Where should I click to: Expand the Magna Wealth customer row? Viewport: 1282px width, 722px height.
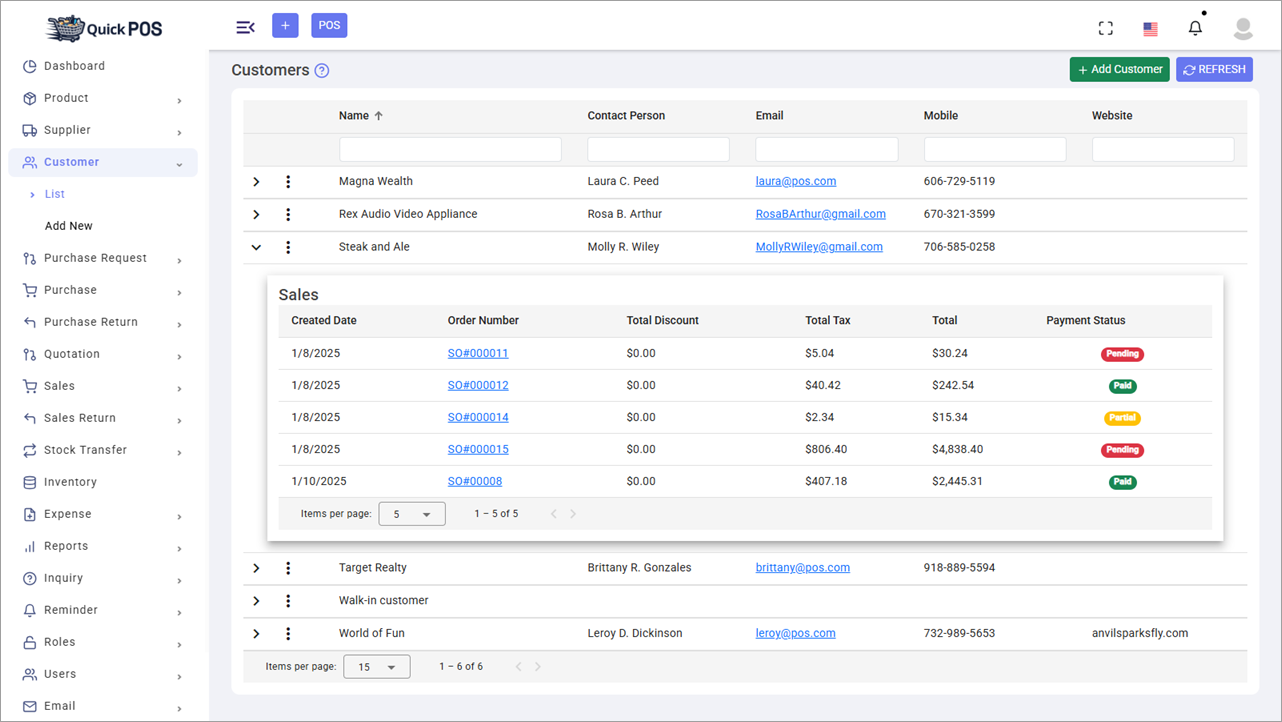coord(256,181)
